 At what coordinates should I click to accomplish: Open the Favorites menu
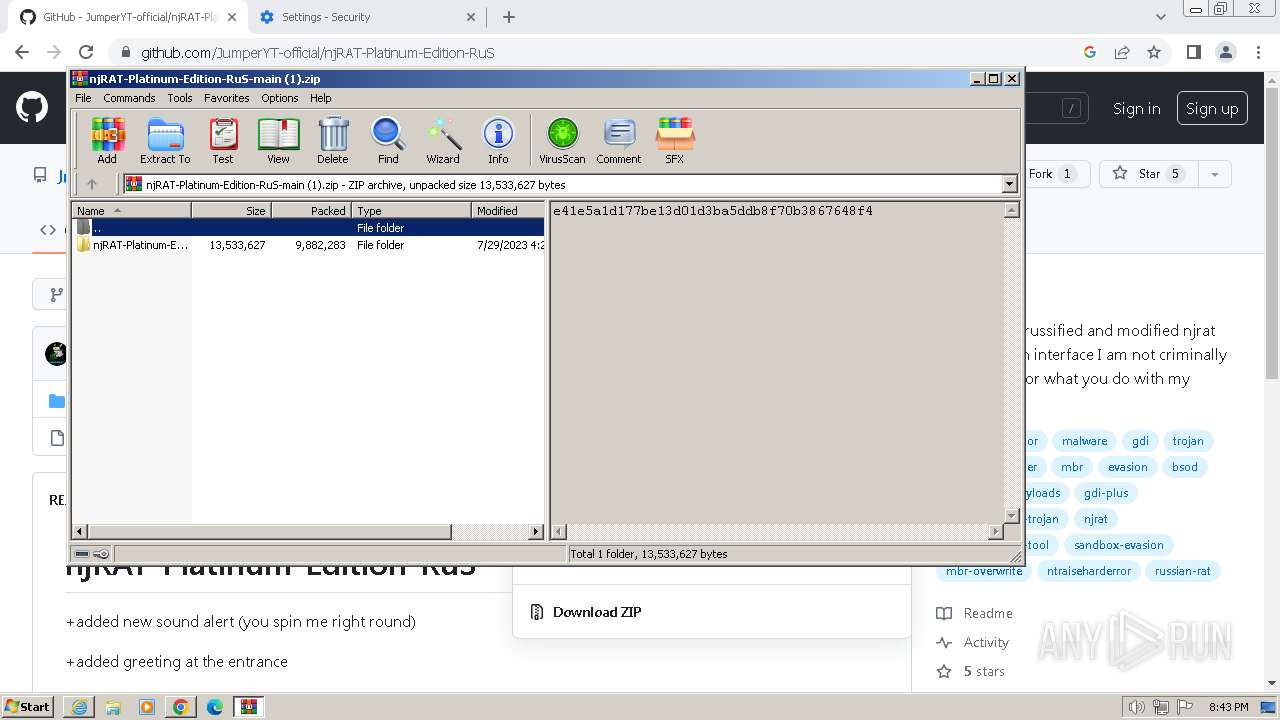[x=227, y=98]
